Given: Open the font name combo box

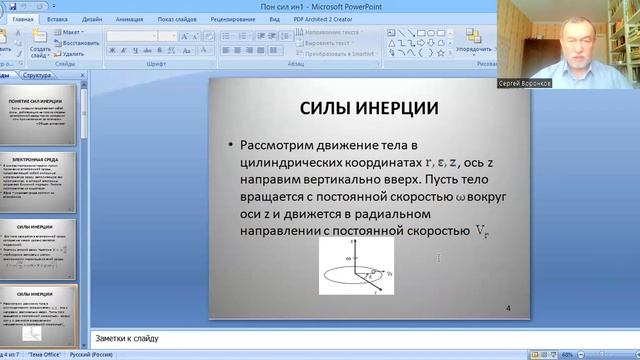Looking at the screenshot, I should click(x=132, y=36).
